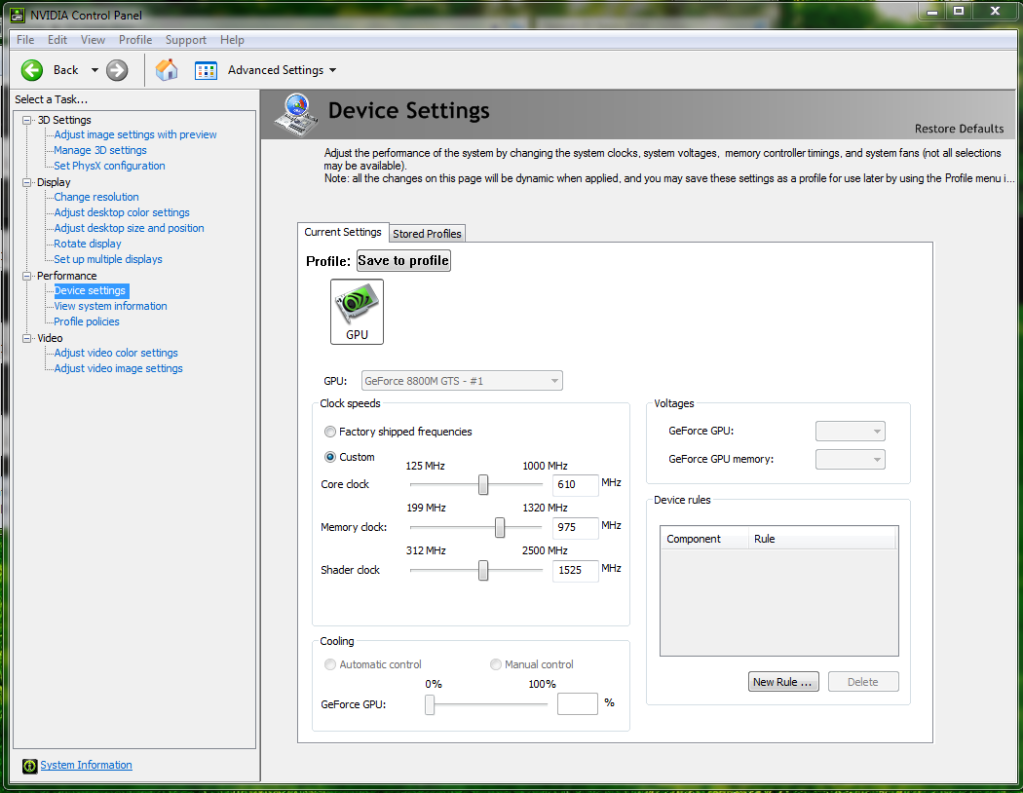Image resolution: width=1023 pixels, height=793 pixels.
Task: Click the Back button label
Action: 66,70
